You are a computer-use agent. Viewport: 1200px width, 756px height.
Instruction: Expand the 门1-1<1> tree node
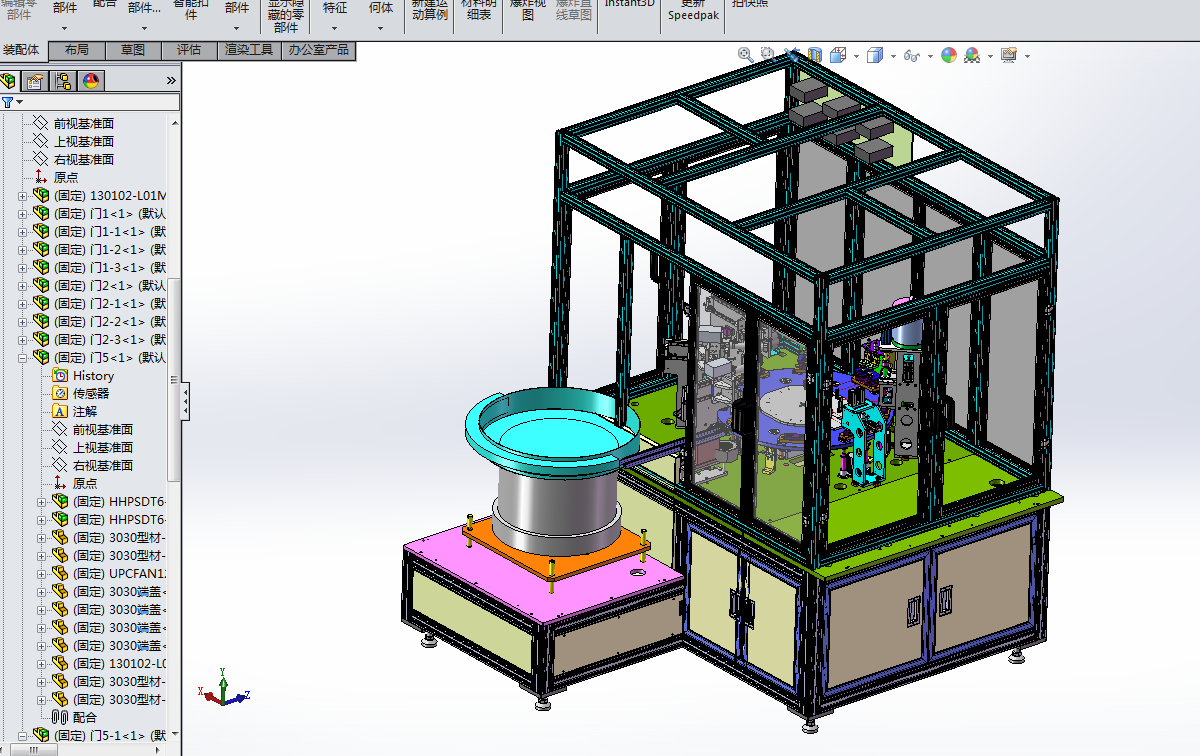23,231
